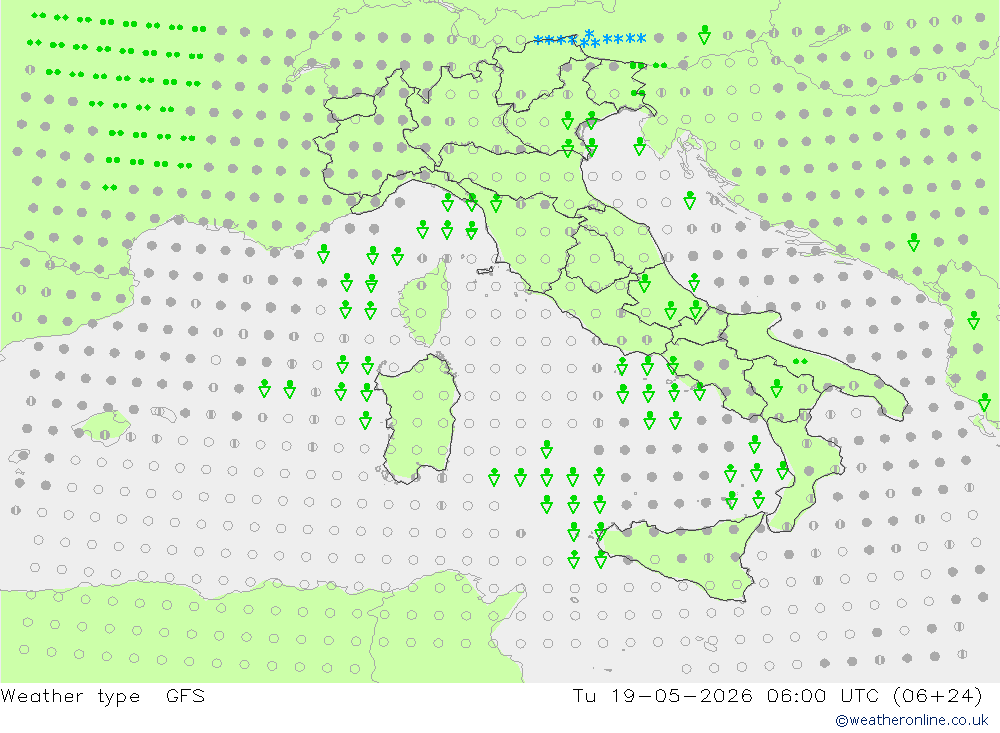Image resolution: width=1000 pixels, height=733 pixels.
Task: Select the lone shower symbol beside the snow row
Action: 704,34
